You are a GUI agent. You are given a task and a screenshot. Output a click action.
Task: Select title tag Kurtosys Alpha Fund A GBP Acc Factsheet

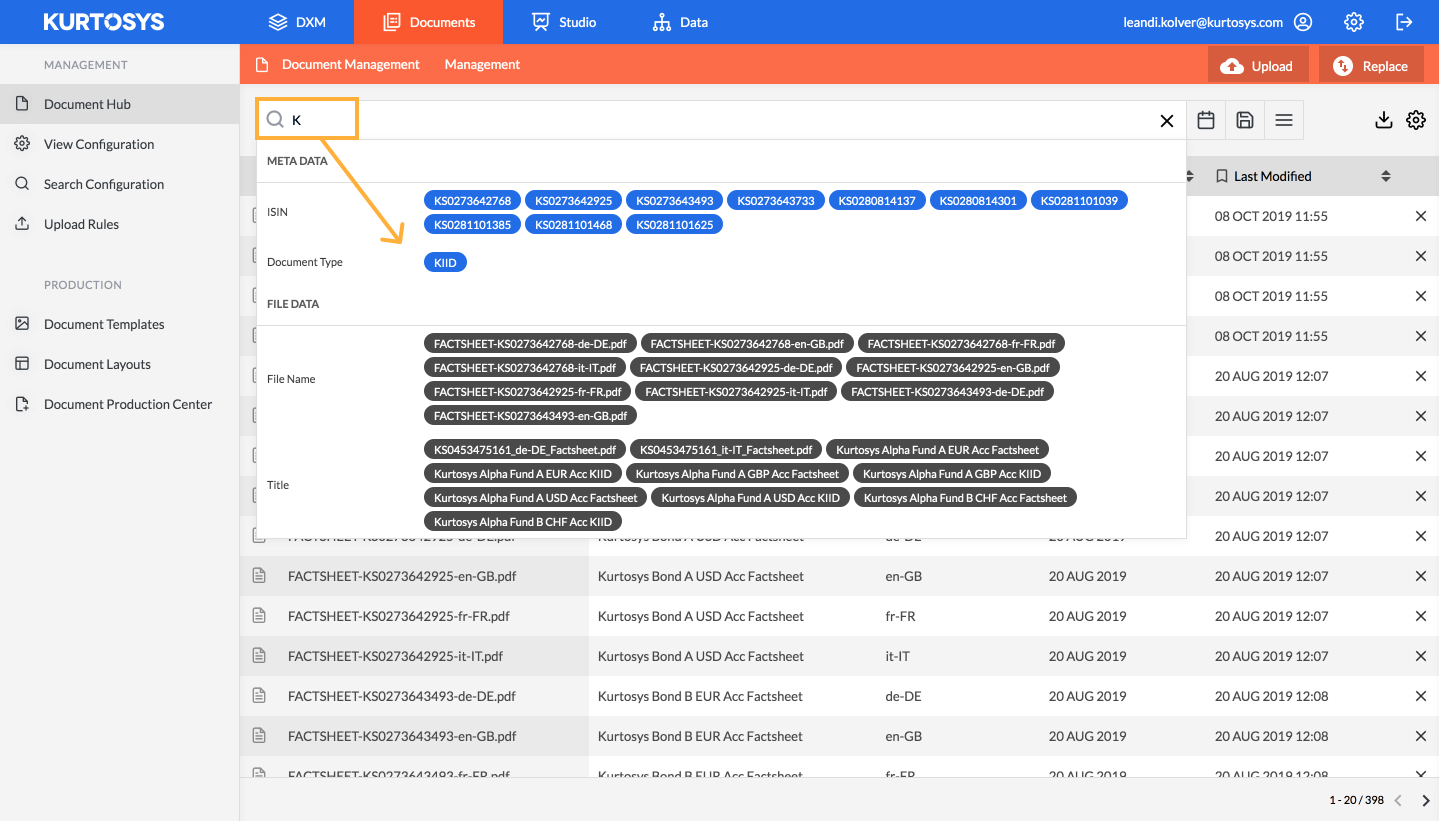click(x=738, y=474)
